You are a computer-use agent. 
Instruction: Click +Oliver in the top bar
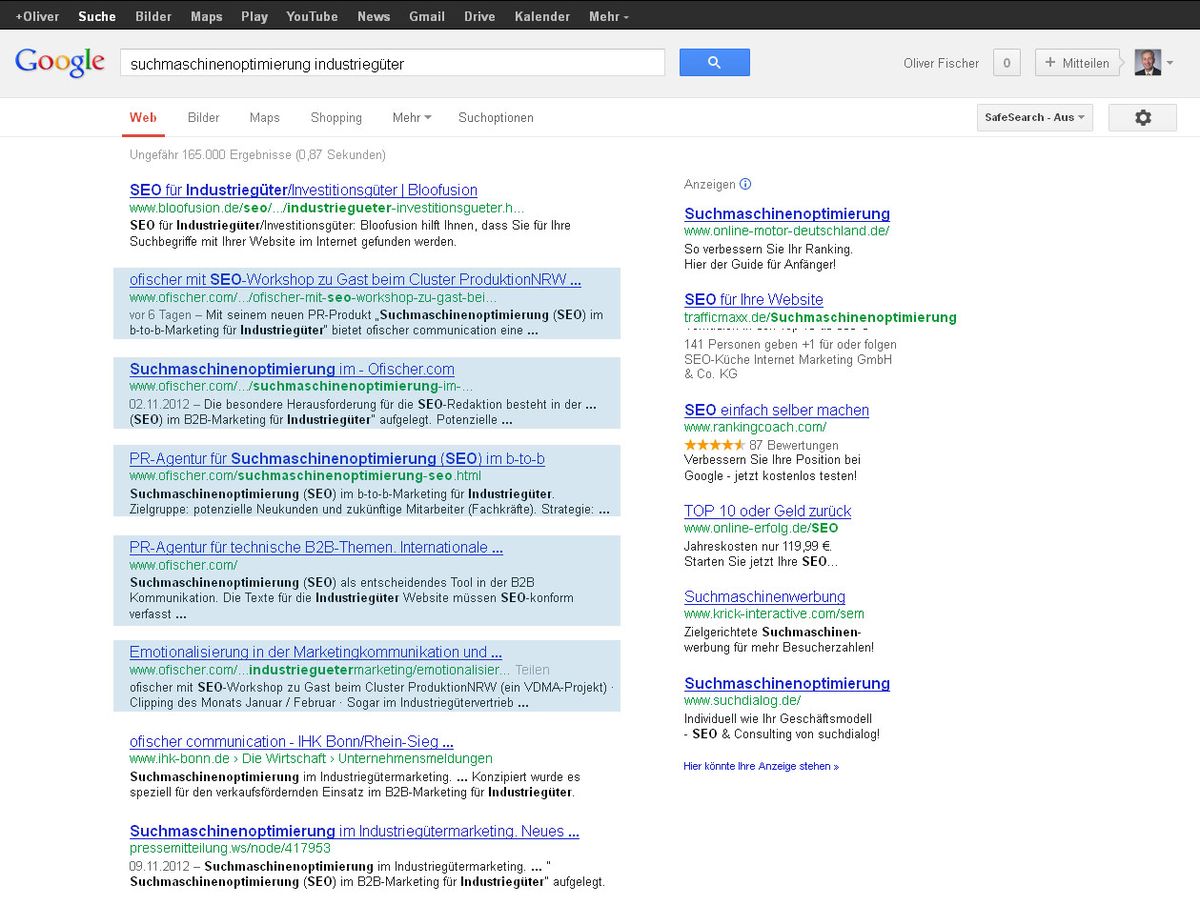[x=37, y=16]
